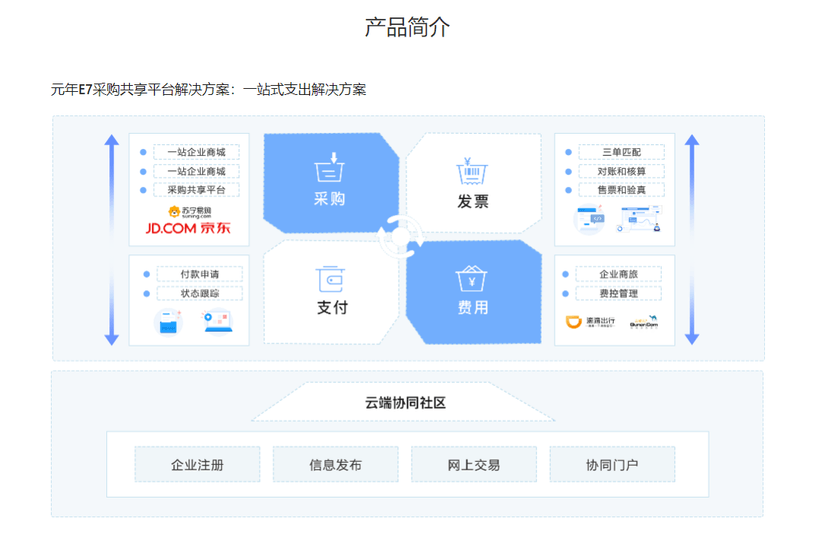Click the 支付 wallet icon
The image size is (828, 553).
pyautogui.click(x=330, y=277)
